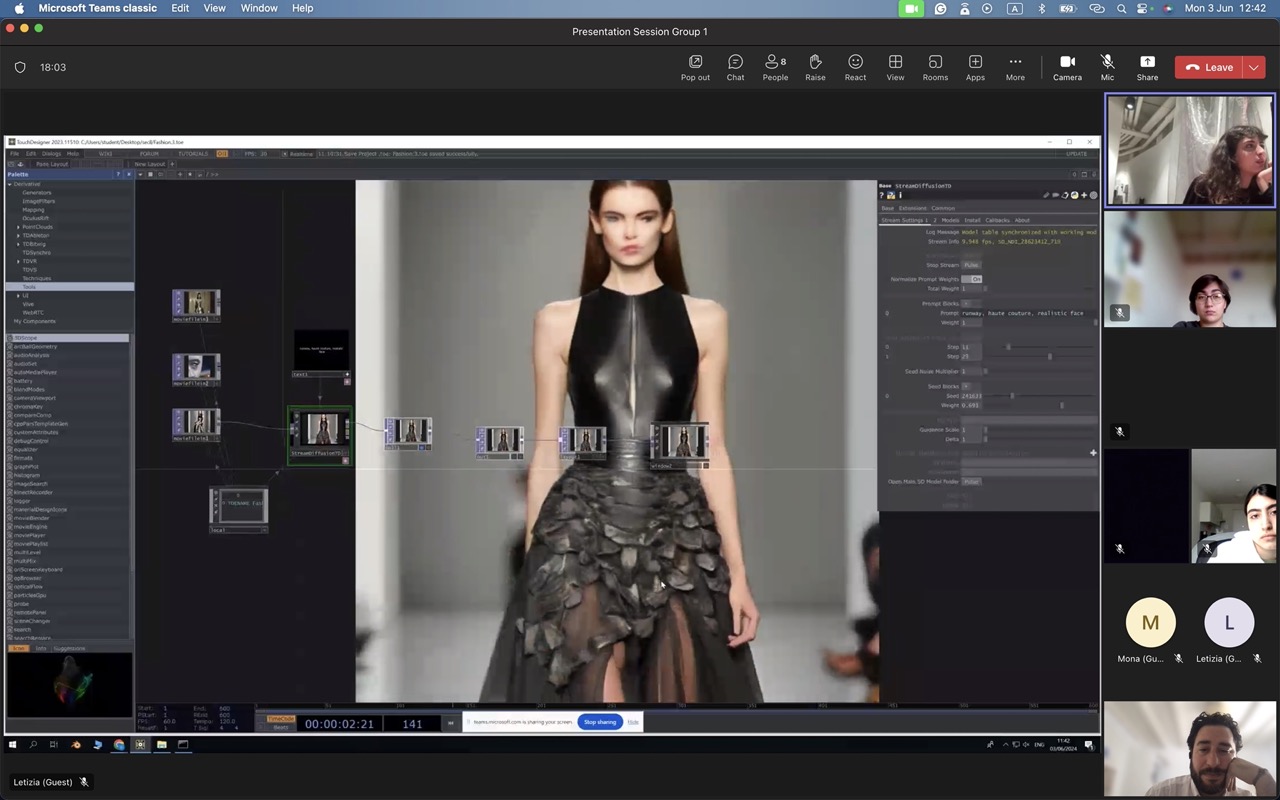Click the shield meeting-security icon
Viewport: 1280px width, 800px height.
tap(20, 67)
